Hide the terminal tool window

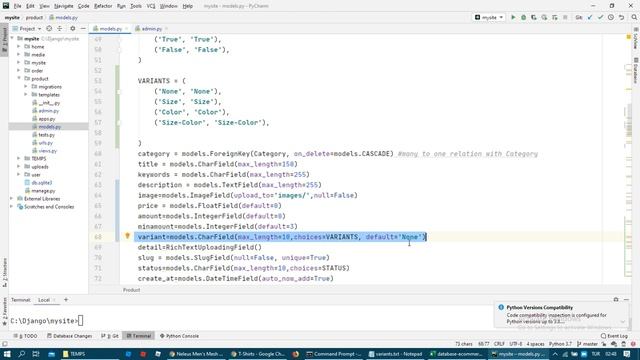point(626,300)
